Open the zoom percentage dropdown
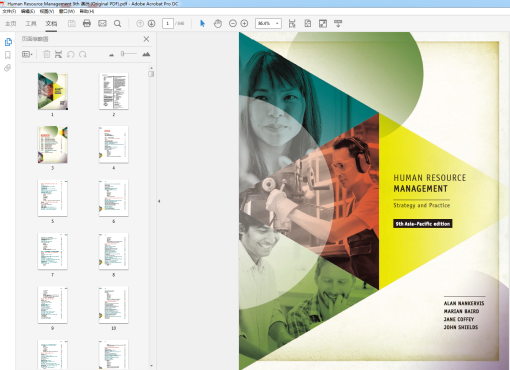510x370 pixels. (x=268, y=23)
